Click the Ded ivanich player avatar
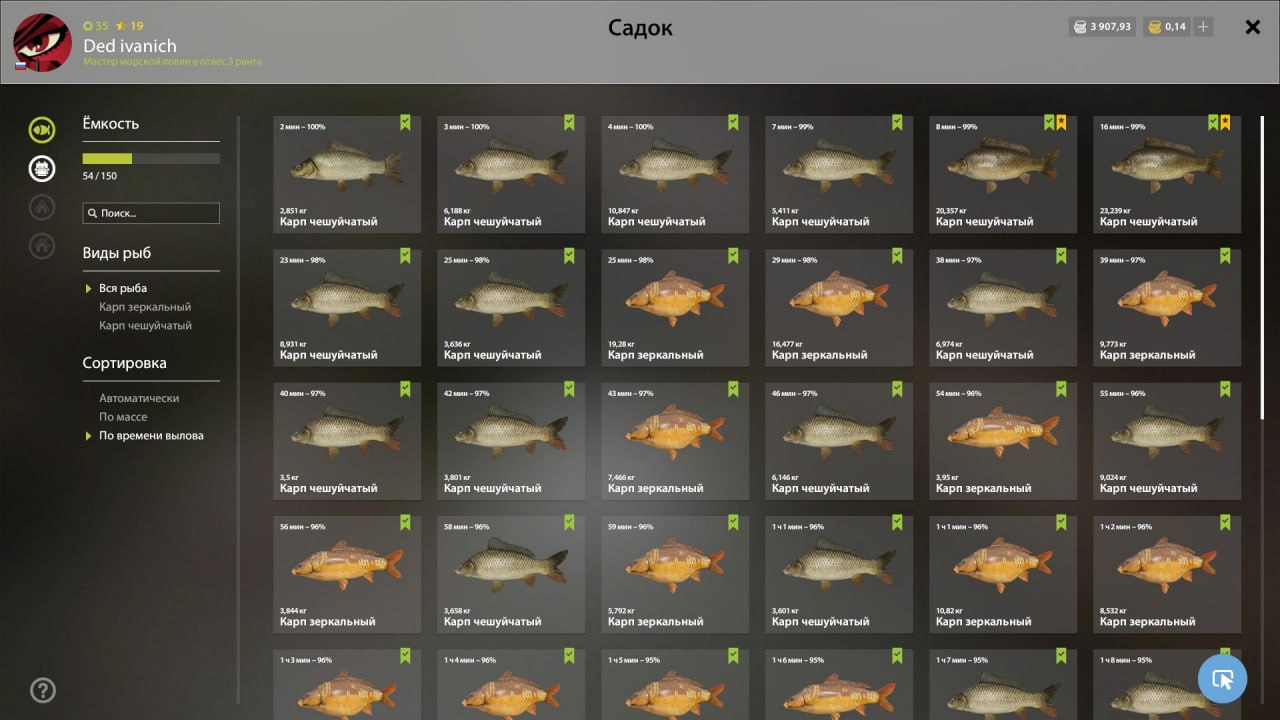The image size is (1280, 720). tap(42, 42)
